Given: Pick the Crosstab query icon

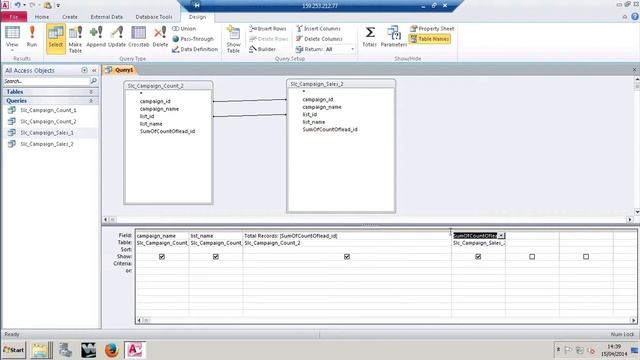Looking at the screenshot, I should click(x=139, y=36).
